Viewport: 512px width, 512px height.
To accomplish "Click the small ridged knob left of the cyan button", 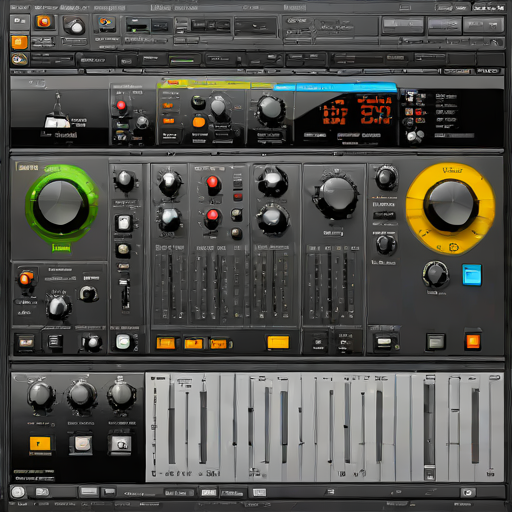I will (435, 275).
